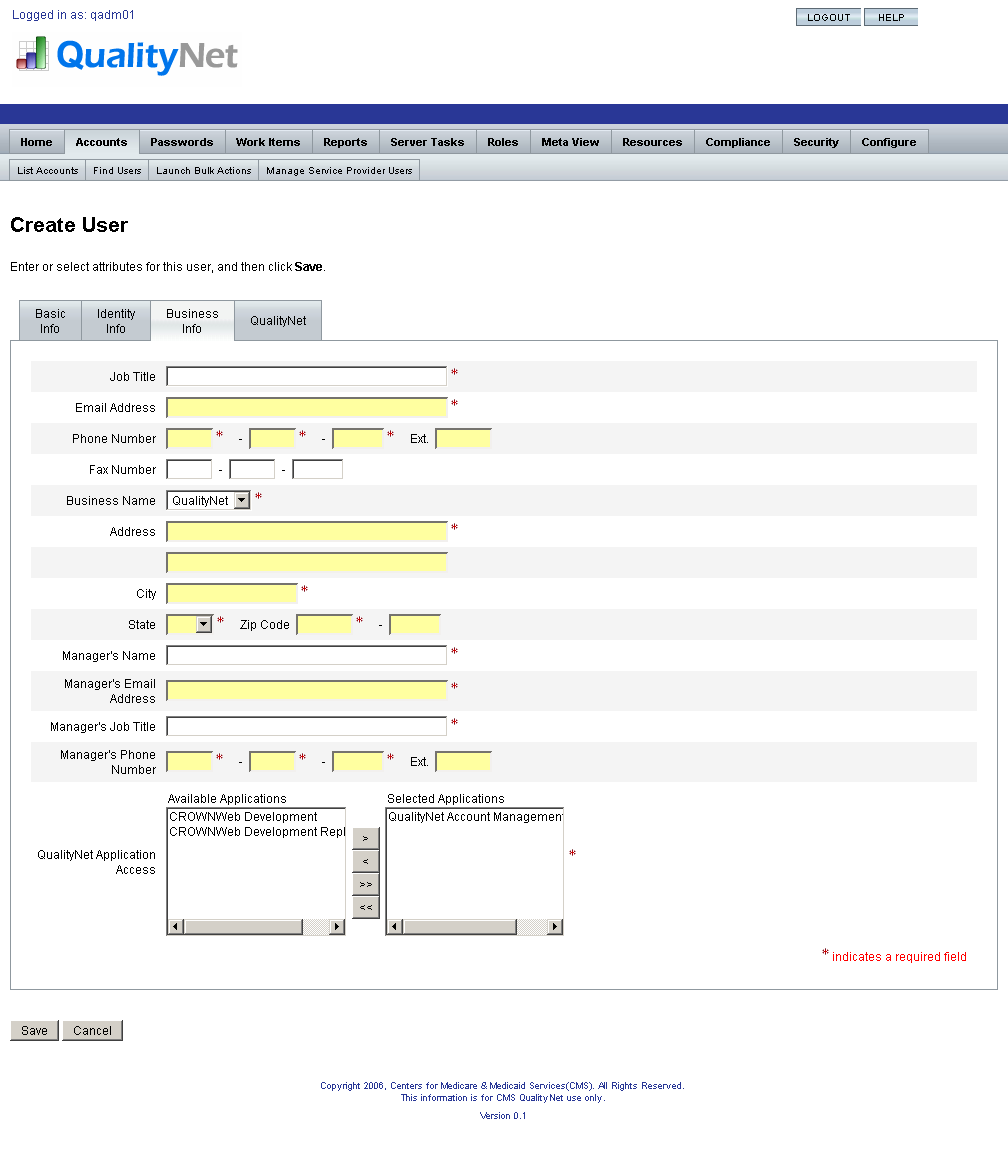Click right scroll arrow of Available Applications
The width and height of the screenshot is (1008, 1152).
click(x=336, y=926)
